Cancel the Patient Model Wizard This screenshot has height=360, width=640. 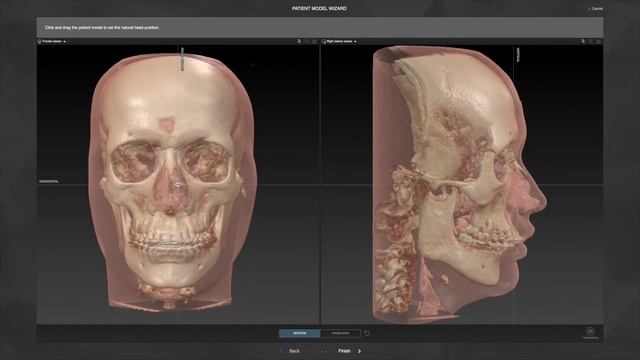coord(596,9)
